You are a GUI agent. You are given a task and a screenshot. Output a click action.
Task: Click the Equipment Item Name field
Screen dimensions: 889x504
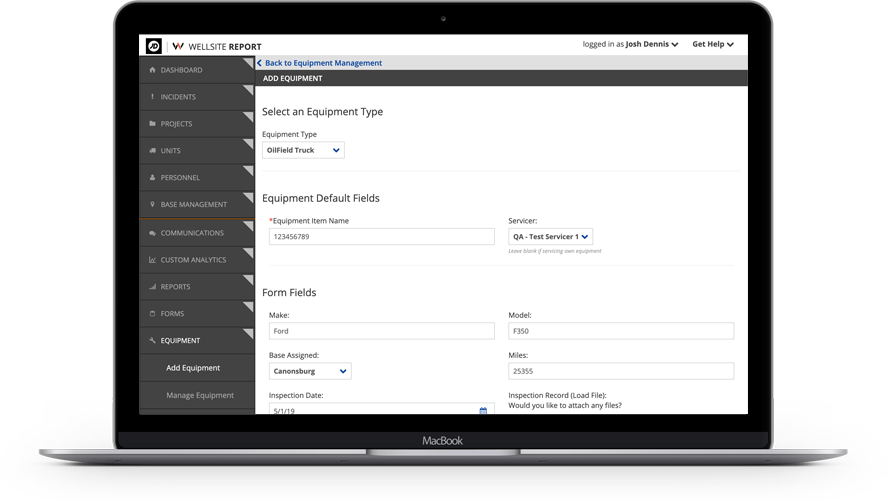[381, 237]
